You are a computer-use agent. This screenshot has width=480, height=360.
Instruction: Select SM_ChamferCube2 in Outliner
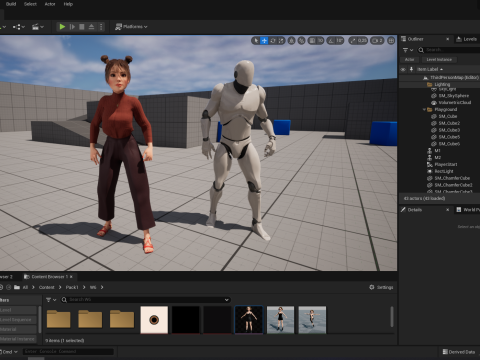(x=453, y=185)
